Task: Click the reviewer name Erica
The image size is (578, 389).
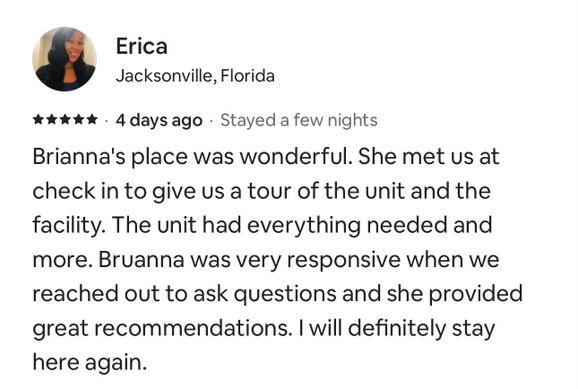Action: [x=142, y=46]
